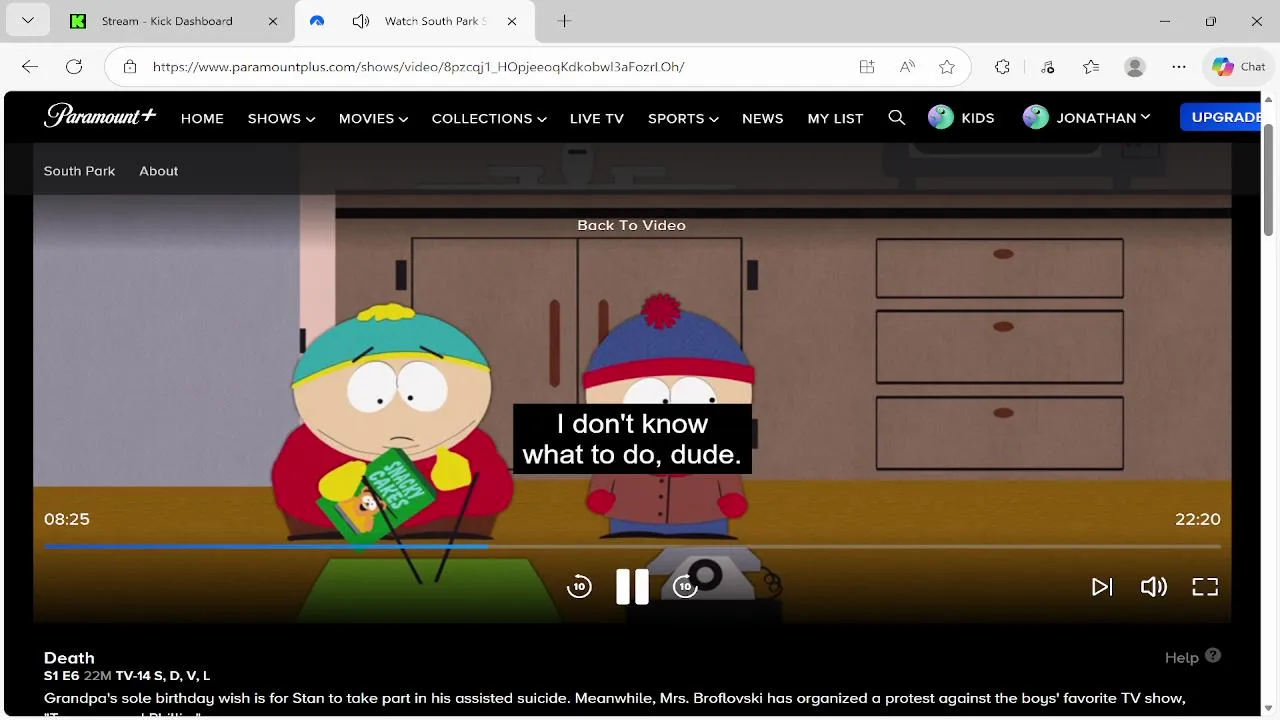Open the News section
Viewport: 1280px width, 720px height.
763,118
